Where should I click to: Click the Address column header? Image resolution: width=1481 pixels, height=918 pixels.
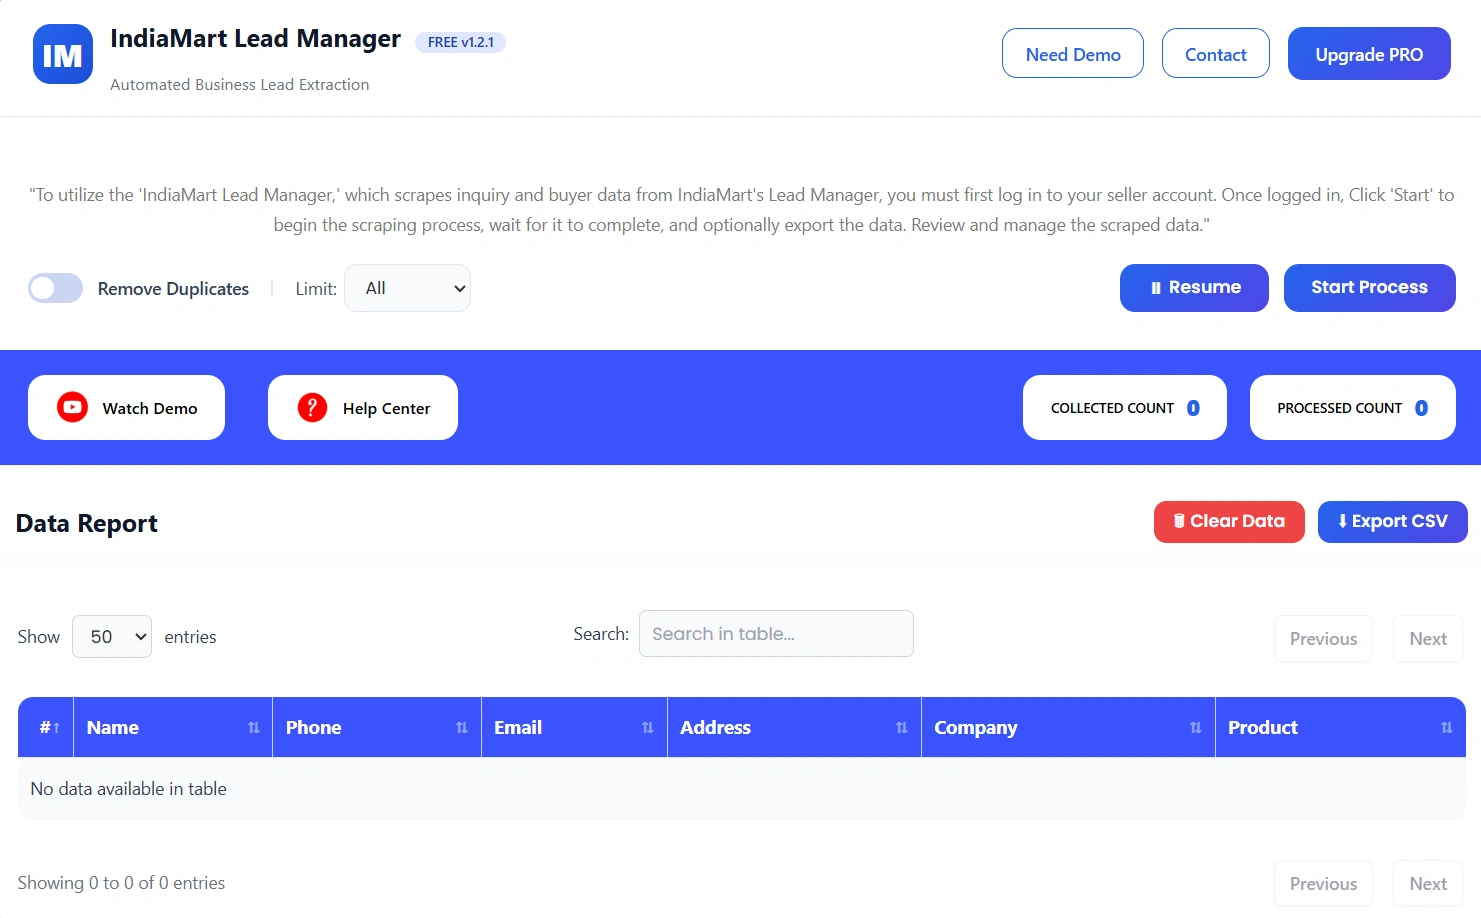[795, 727]
